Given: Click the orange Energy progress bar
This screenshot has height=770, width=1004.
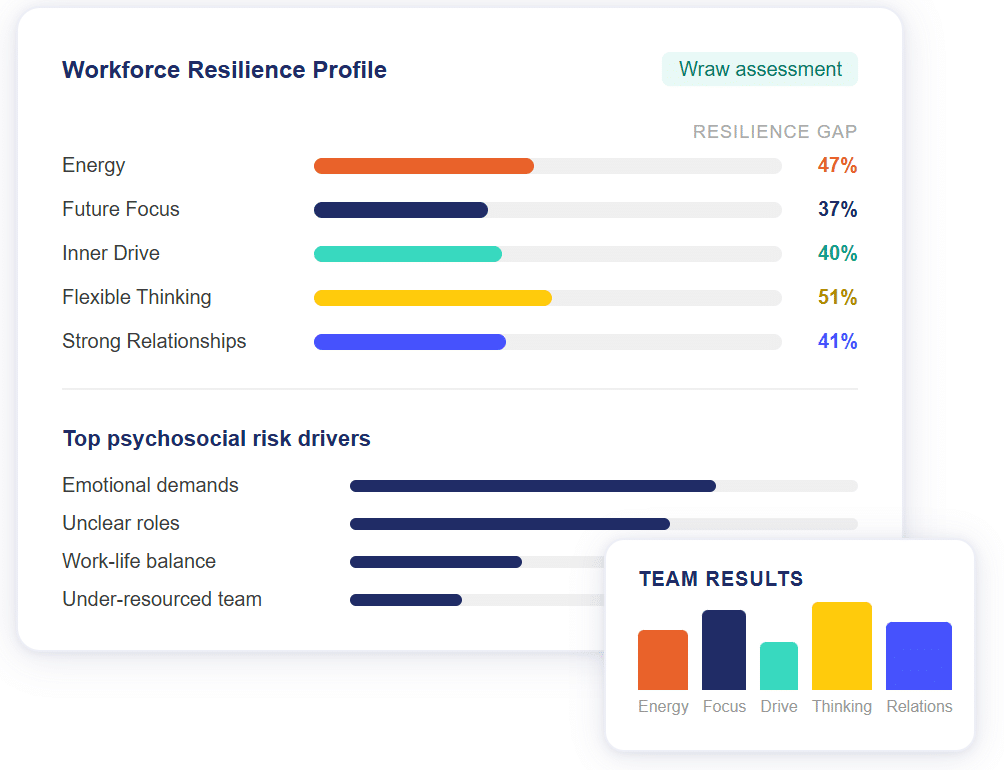Looking at the screenshot, I should 424,166.
